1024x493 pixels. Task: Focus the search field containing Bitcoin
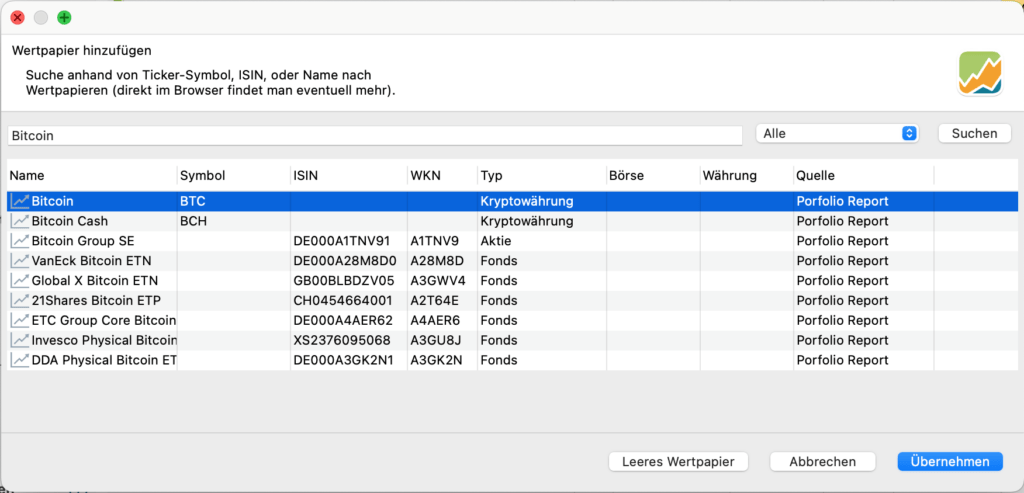point(375,136)
